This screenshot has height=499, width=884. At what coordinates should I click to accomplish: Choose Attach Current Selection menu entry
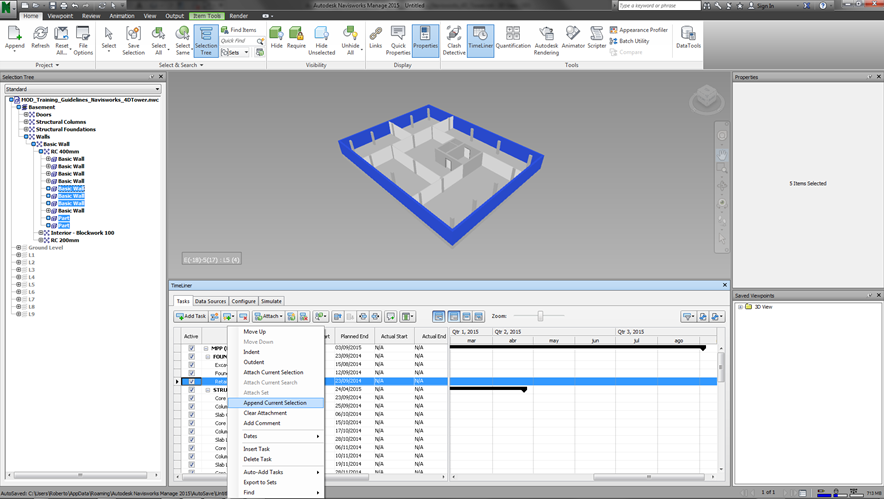273,372
